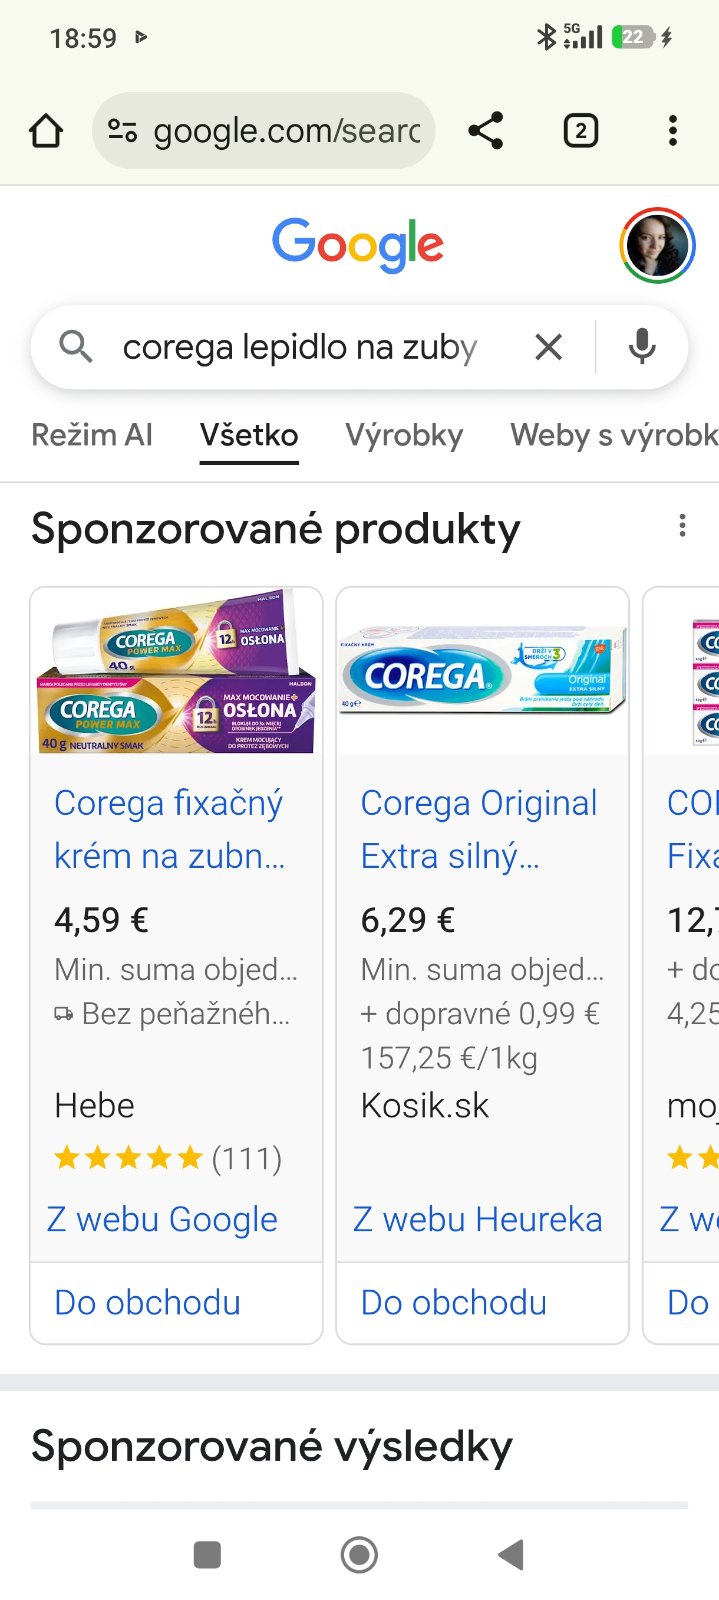This screenshot has width=719, height=1600.
Task: Switch to Režim AI tab
Action: [92, 435]
